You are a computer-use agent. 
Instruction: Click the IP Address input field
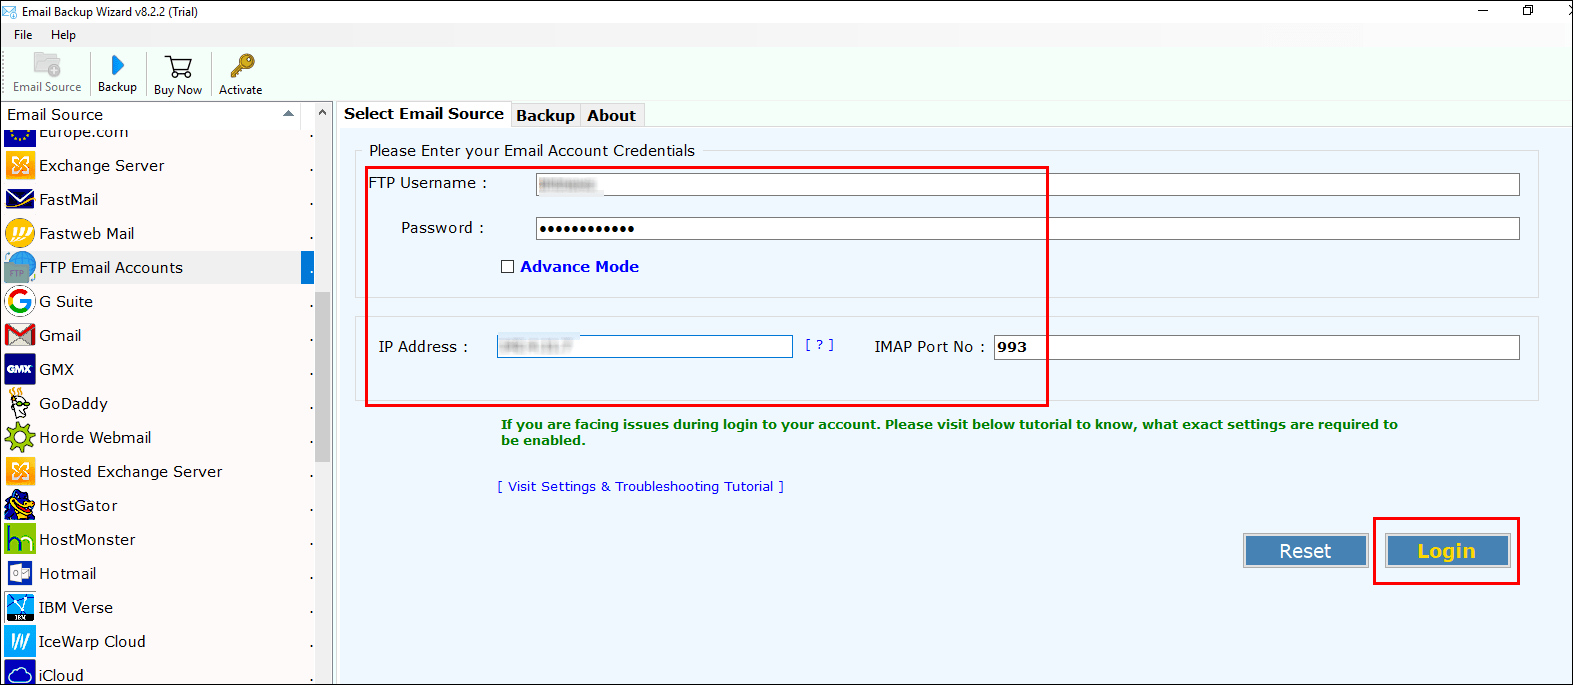tap(645, 347)
